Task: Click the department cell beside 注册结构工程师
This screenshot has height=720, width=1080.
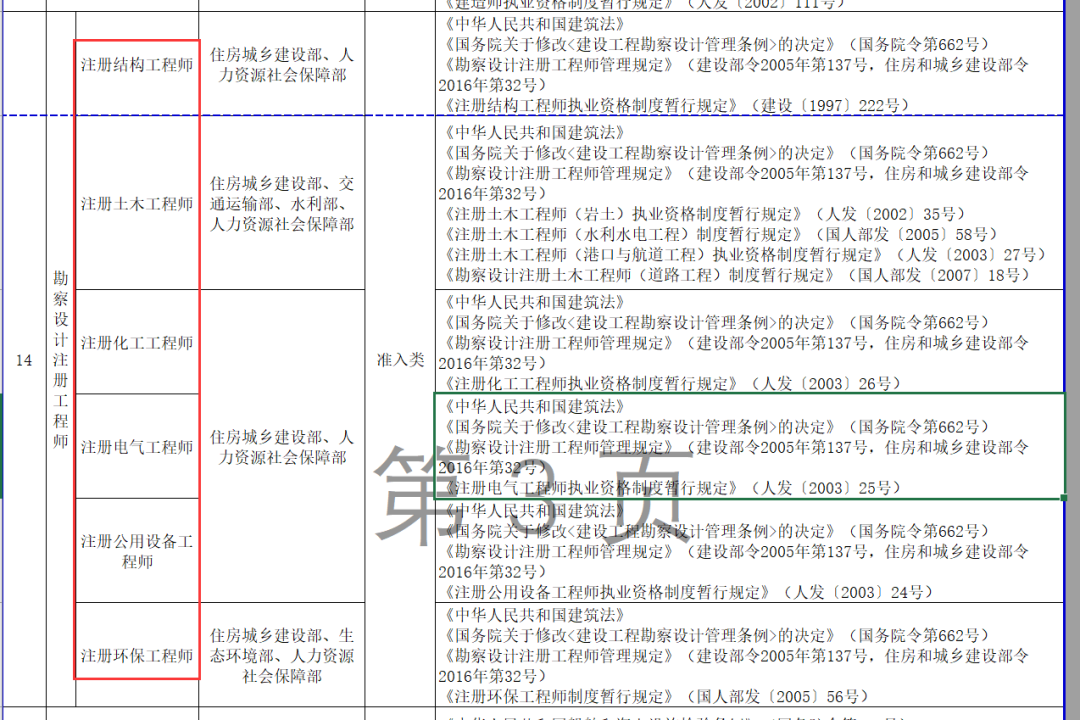Action: tap(282, 65)
